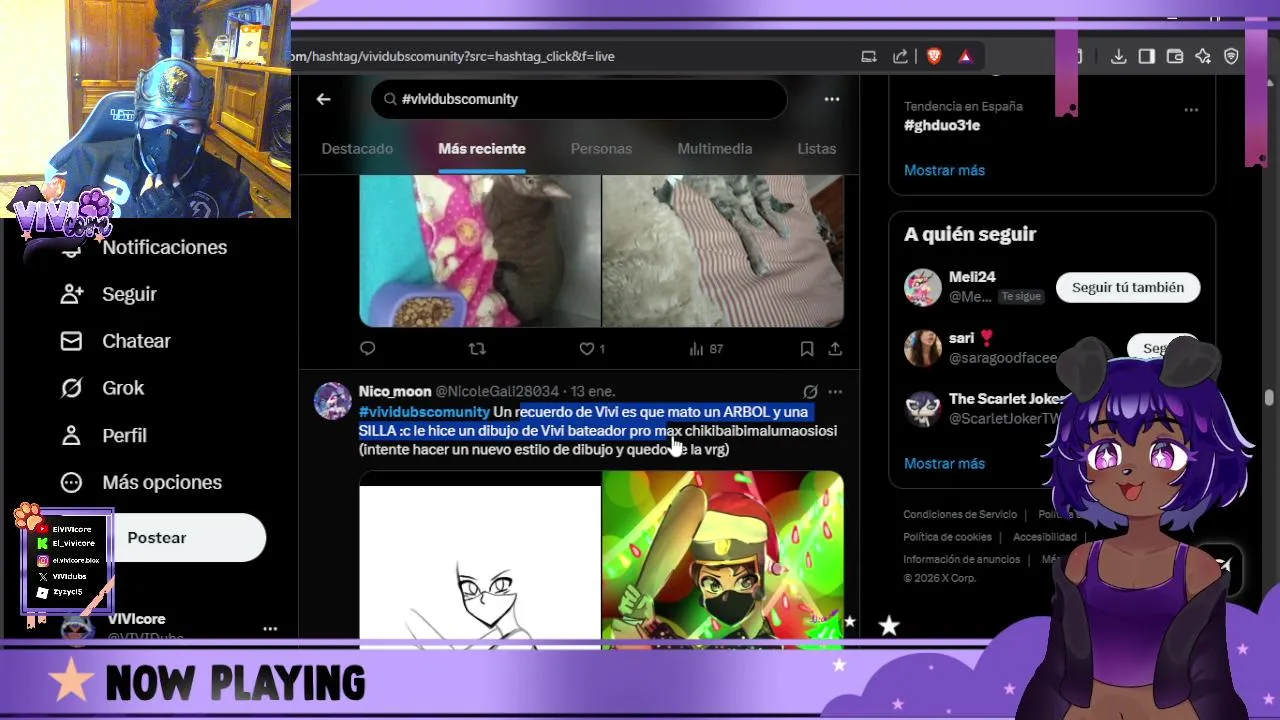The height and width of the screenshot is (720, 1280).
Task: Switch to the Destacado tab
Action: (x=357, y=148)
